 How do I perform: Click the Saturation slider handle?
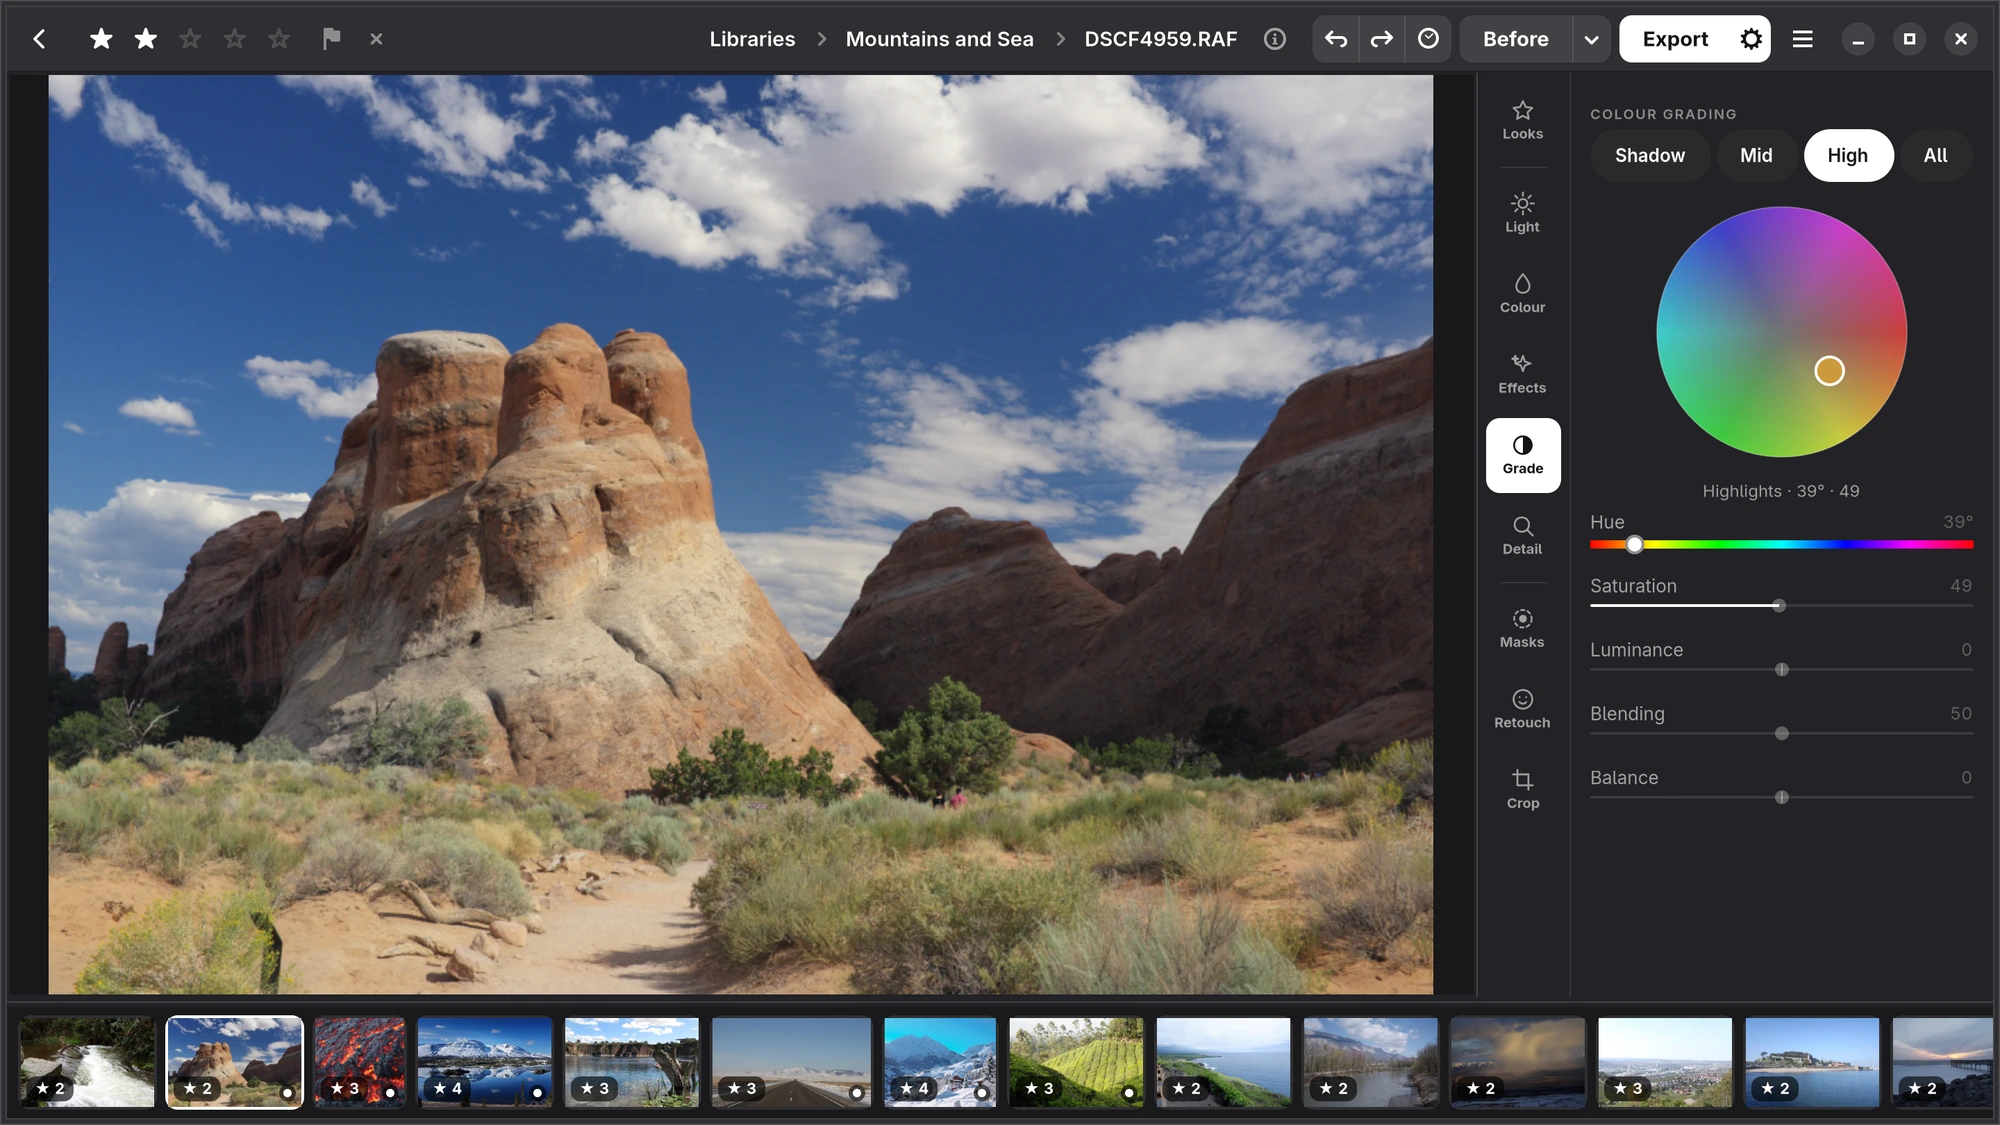(1778, 606)
